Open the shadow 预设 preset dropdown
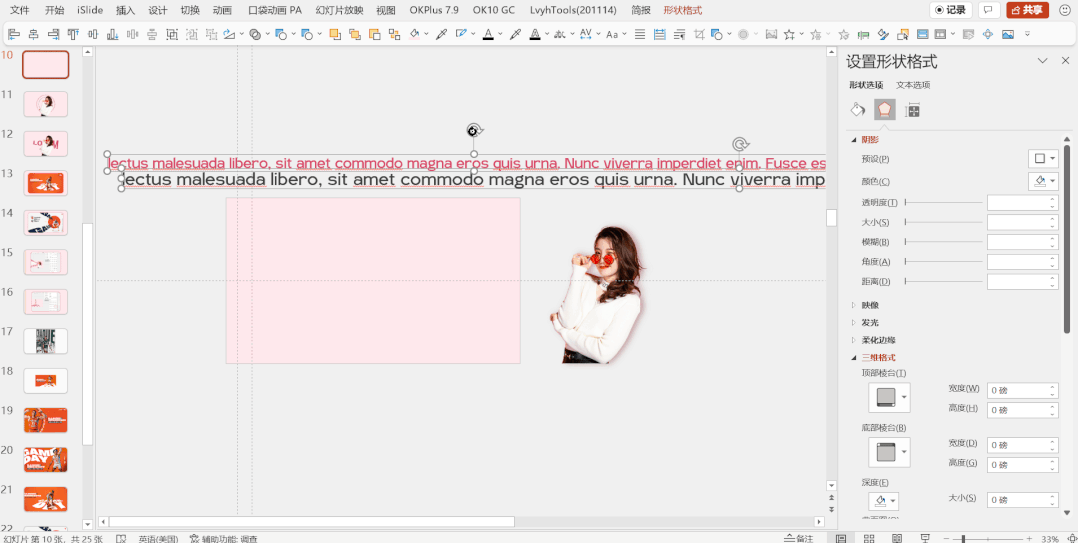The image size is (1078, 543). [x=1043, y=159]
